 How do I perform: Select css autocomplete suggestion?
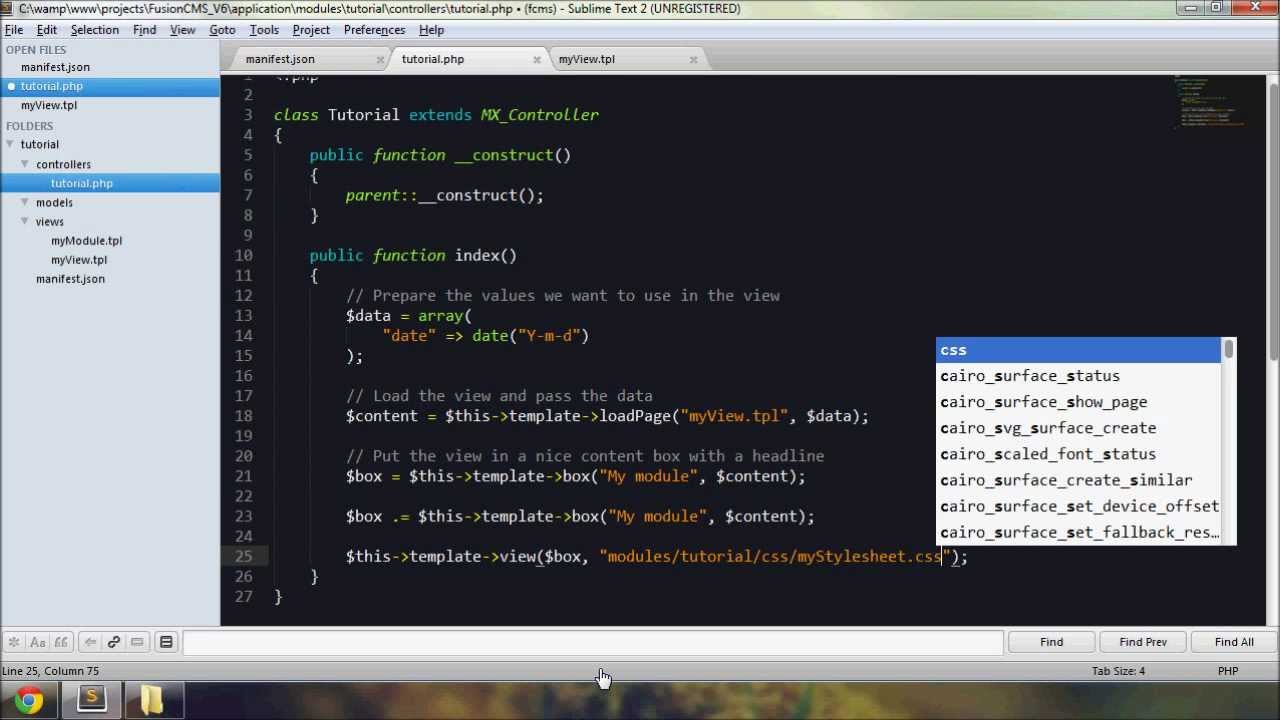coord(1078,350)
